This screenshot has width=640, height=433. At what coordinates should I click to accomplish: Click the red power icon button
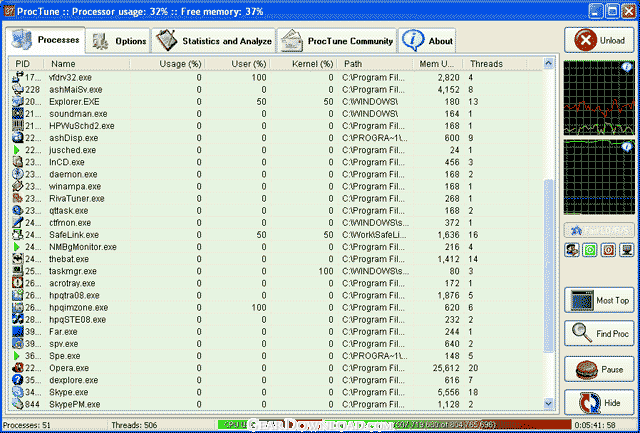tap(608, 249)
